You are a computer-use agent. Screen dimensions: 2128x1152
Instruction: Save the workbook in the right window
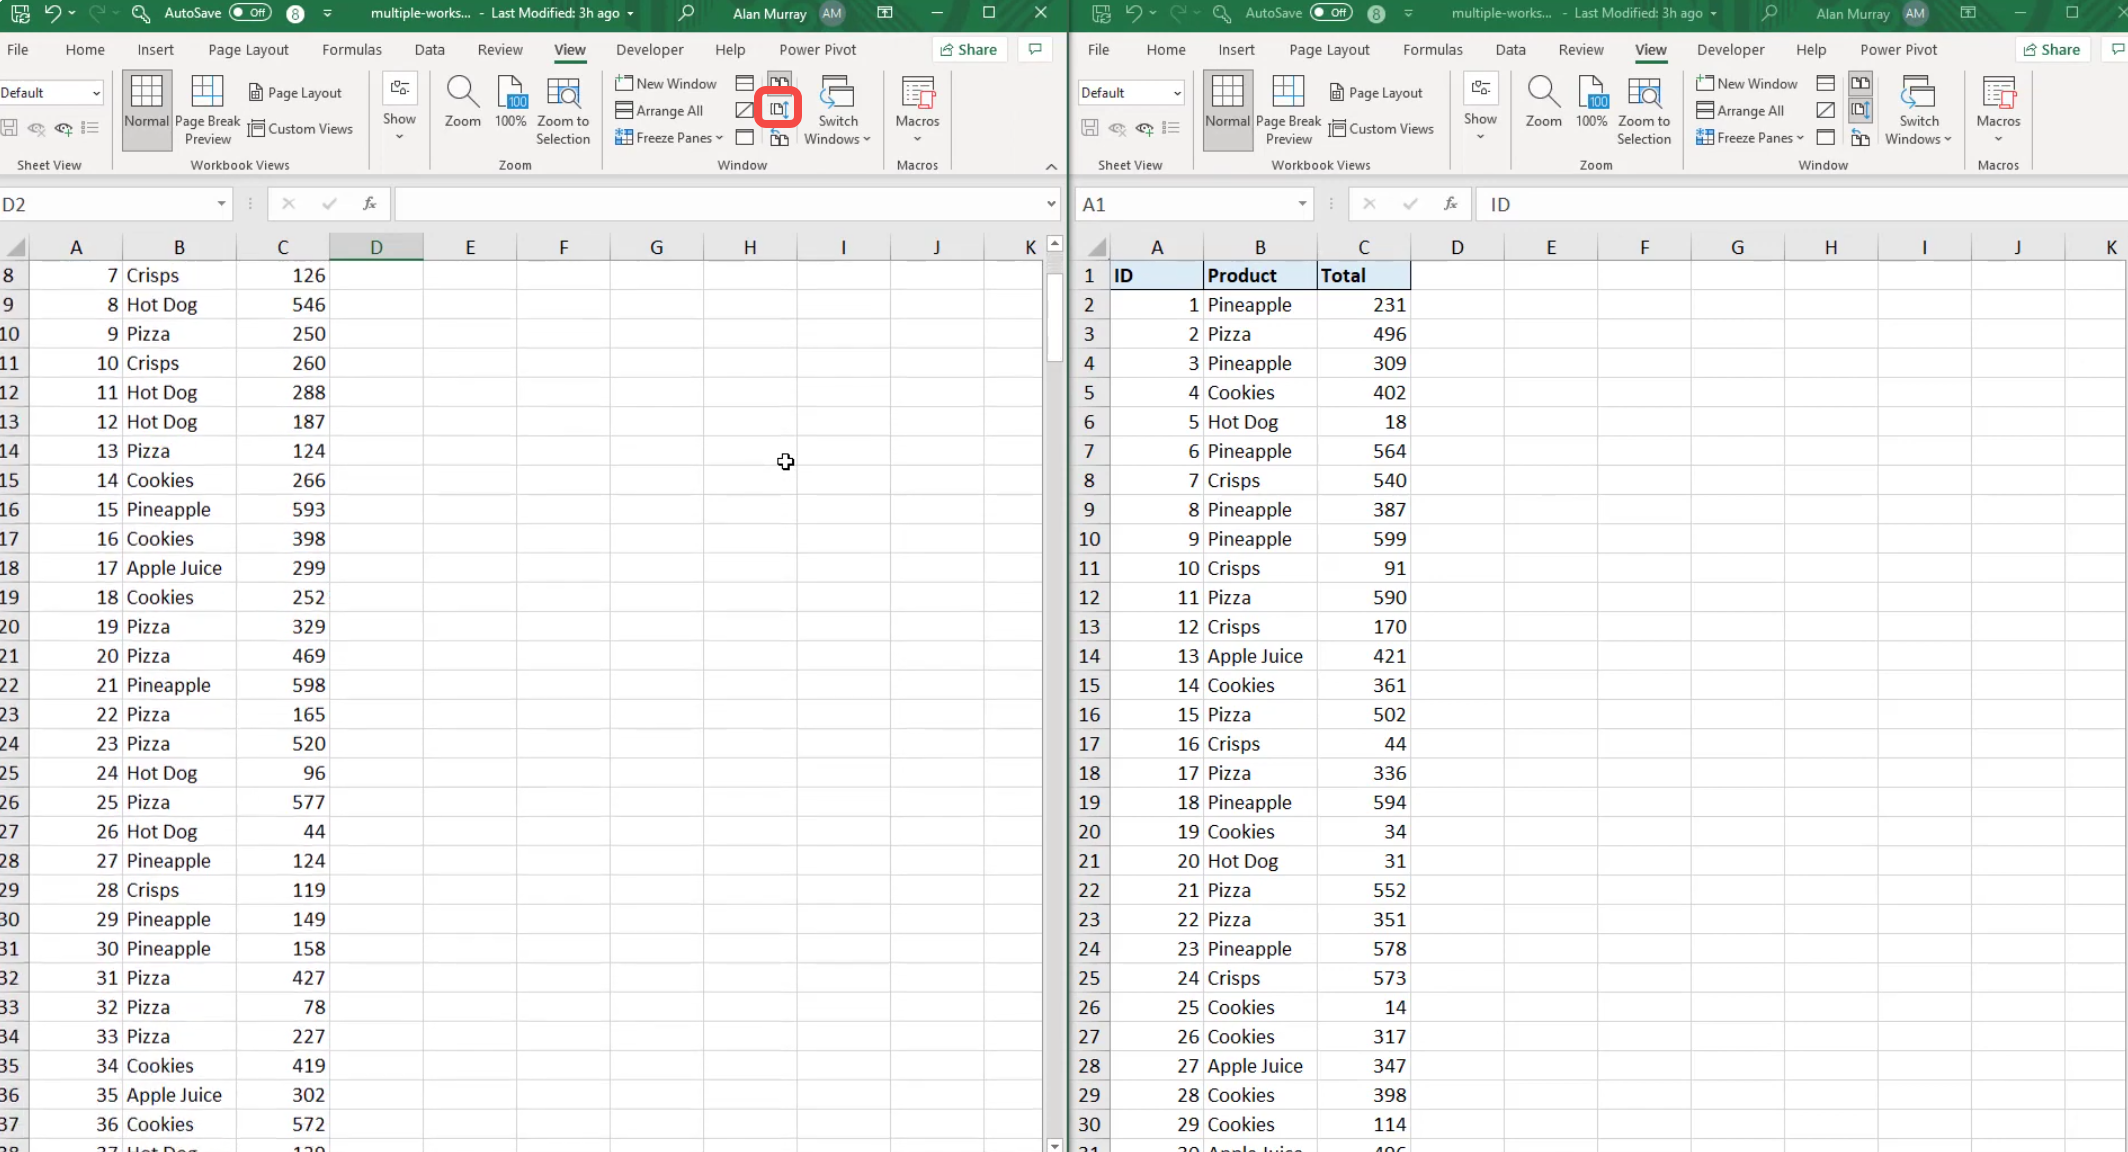coord(1101,13)
